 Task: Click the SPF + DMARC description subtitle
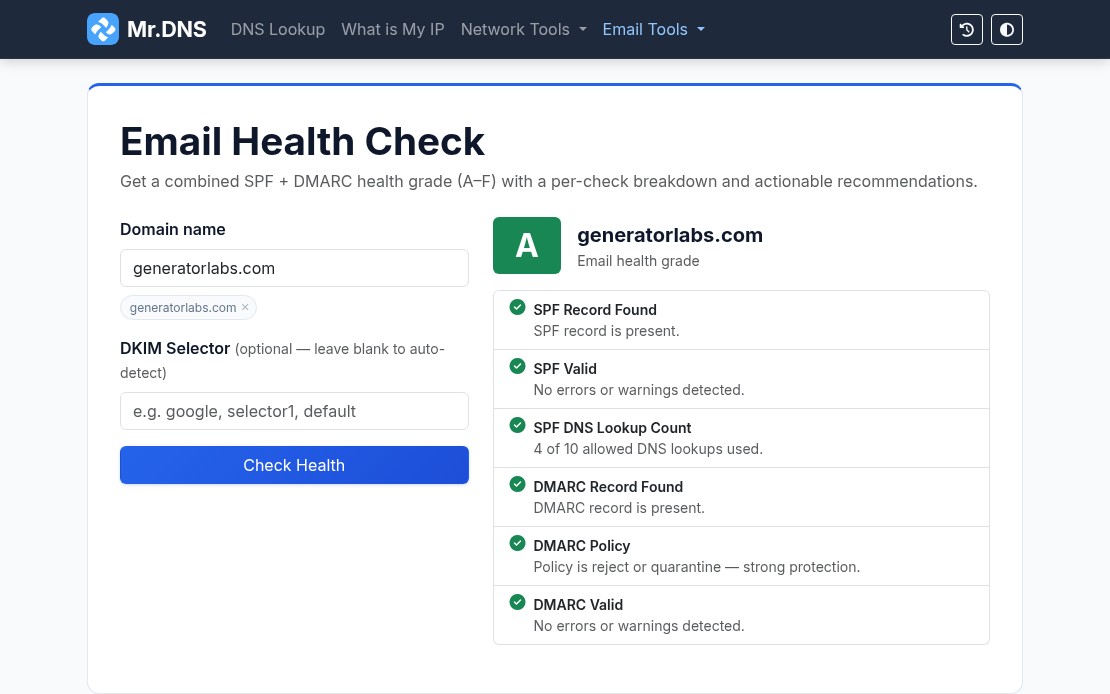(549, 181)
